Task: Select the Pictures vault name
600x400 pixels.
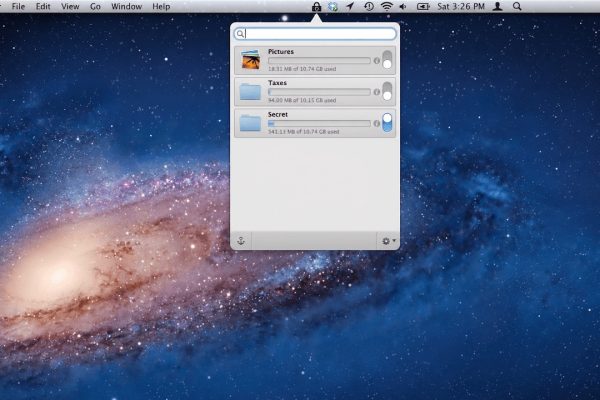Action: pos(281,51)
